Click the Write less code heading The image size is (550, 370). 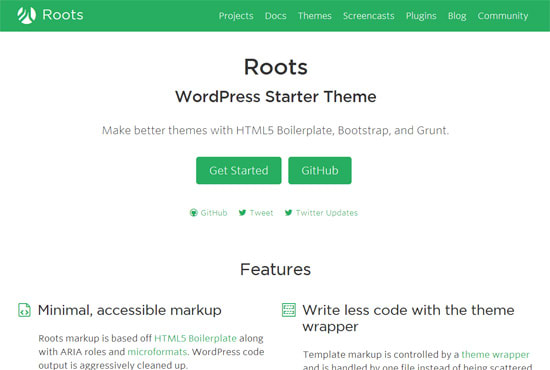[408, 318]
